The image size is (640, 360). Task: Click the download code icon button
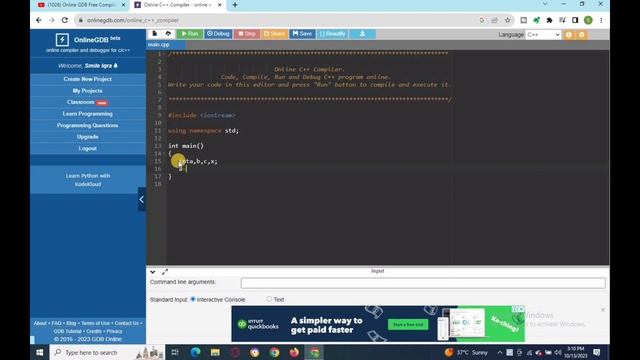click(362, 34)
